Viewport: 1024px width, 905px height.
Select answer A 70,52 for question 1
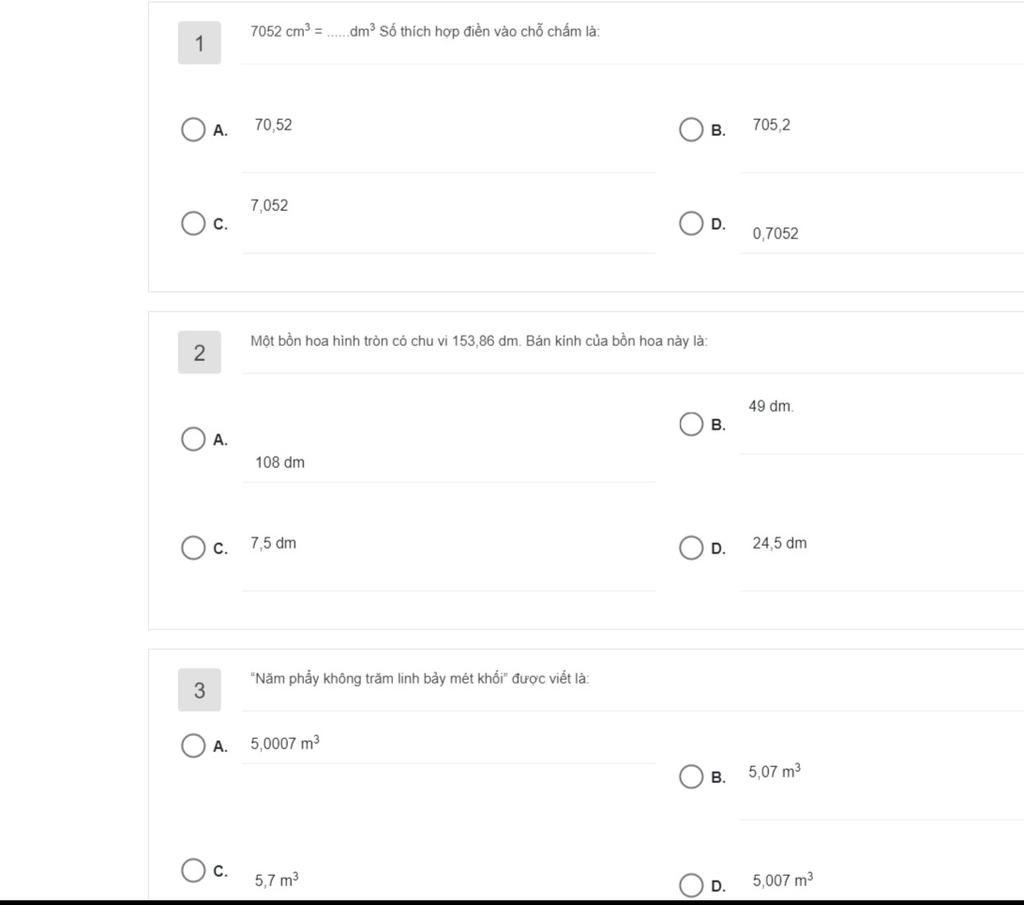click(193, 129)
